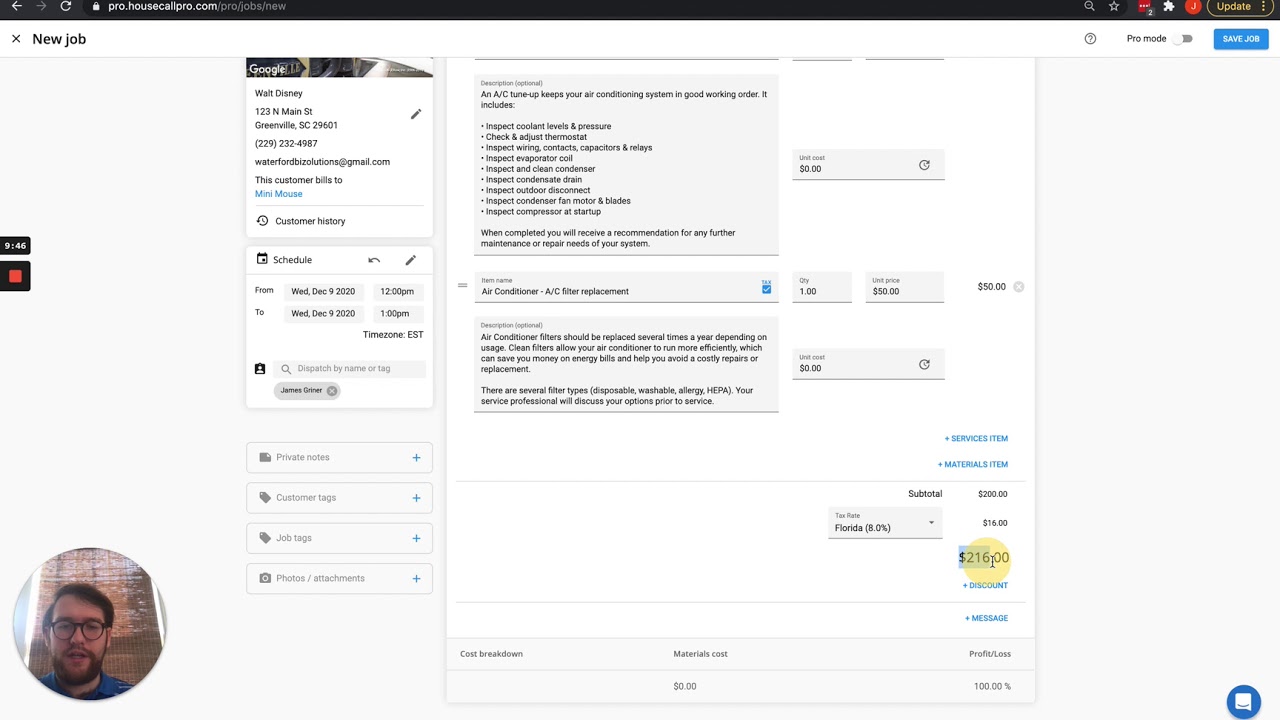
Task: Toggle tax checkbox for A/C filter replacement
Action: point(766,289)
